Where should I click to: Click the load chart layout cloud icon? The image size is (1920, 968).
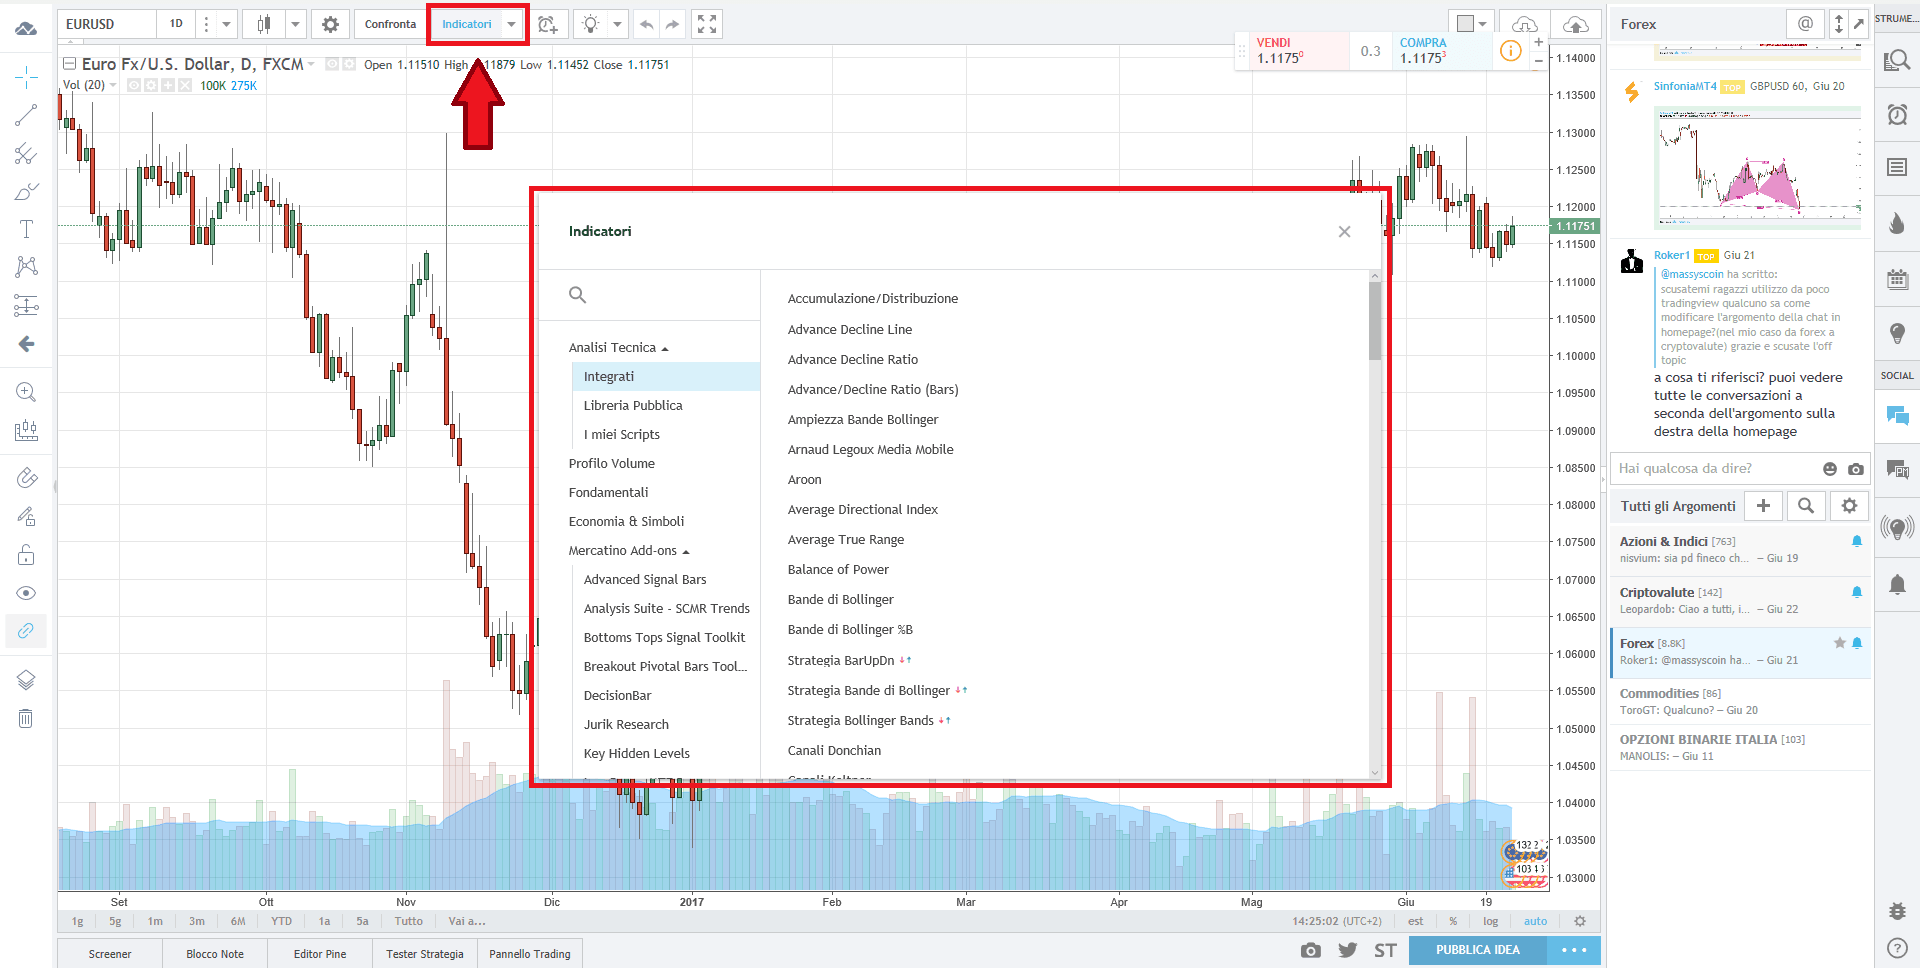click(x=1524, y=24)
